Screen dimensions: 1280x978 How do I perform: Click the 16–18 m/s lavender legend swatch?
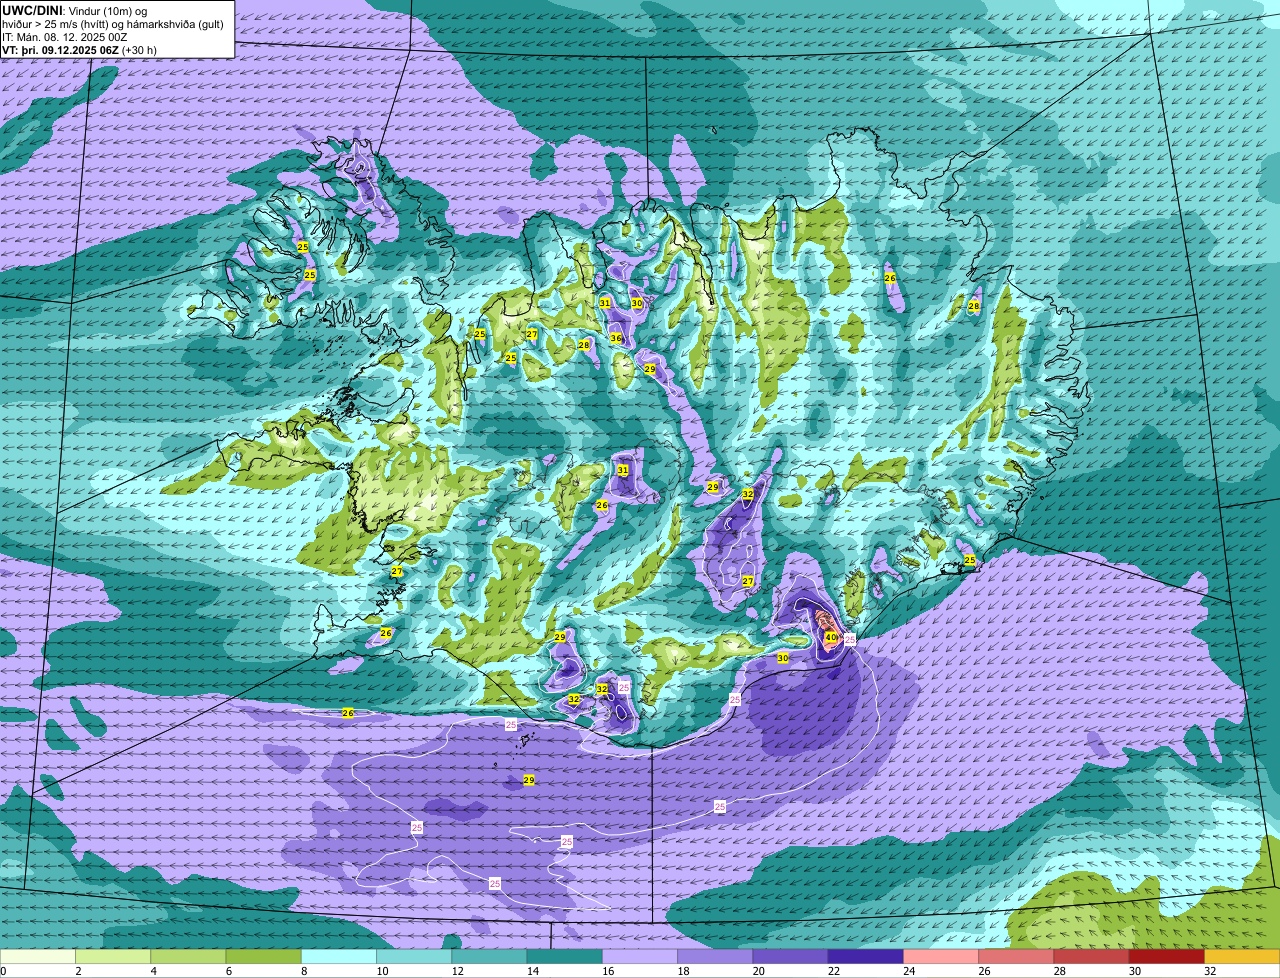coord(640,956)
